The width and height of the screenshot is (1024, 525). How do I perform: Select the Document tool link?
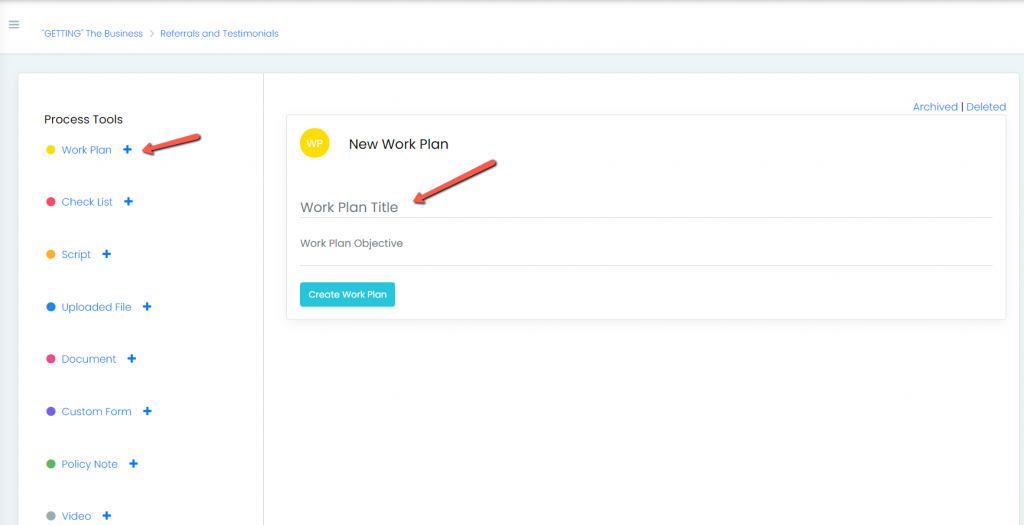[x=89, y=359]
